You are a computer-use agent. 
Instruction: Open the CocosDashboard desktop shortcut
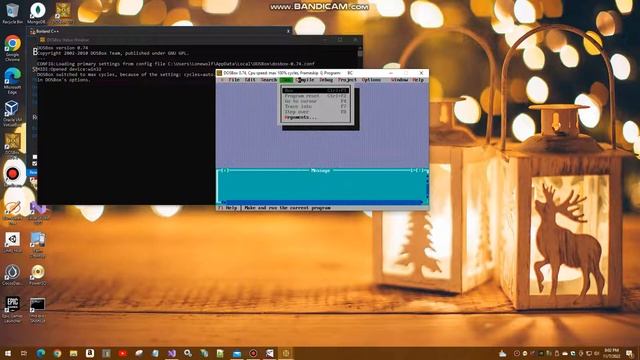[x=12, y=275]
